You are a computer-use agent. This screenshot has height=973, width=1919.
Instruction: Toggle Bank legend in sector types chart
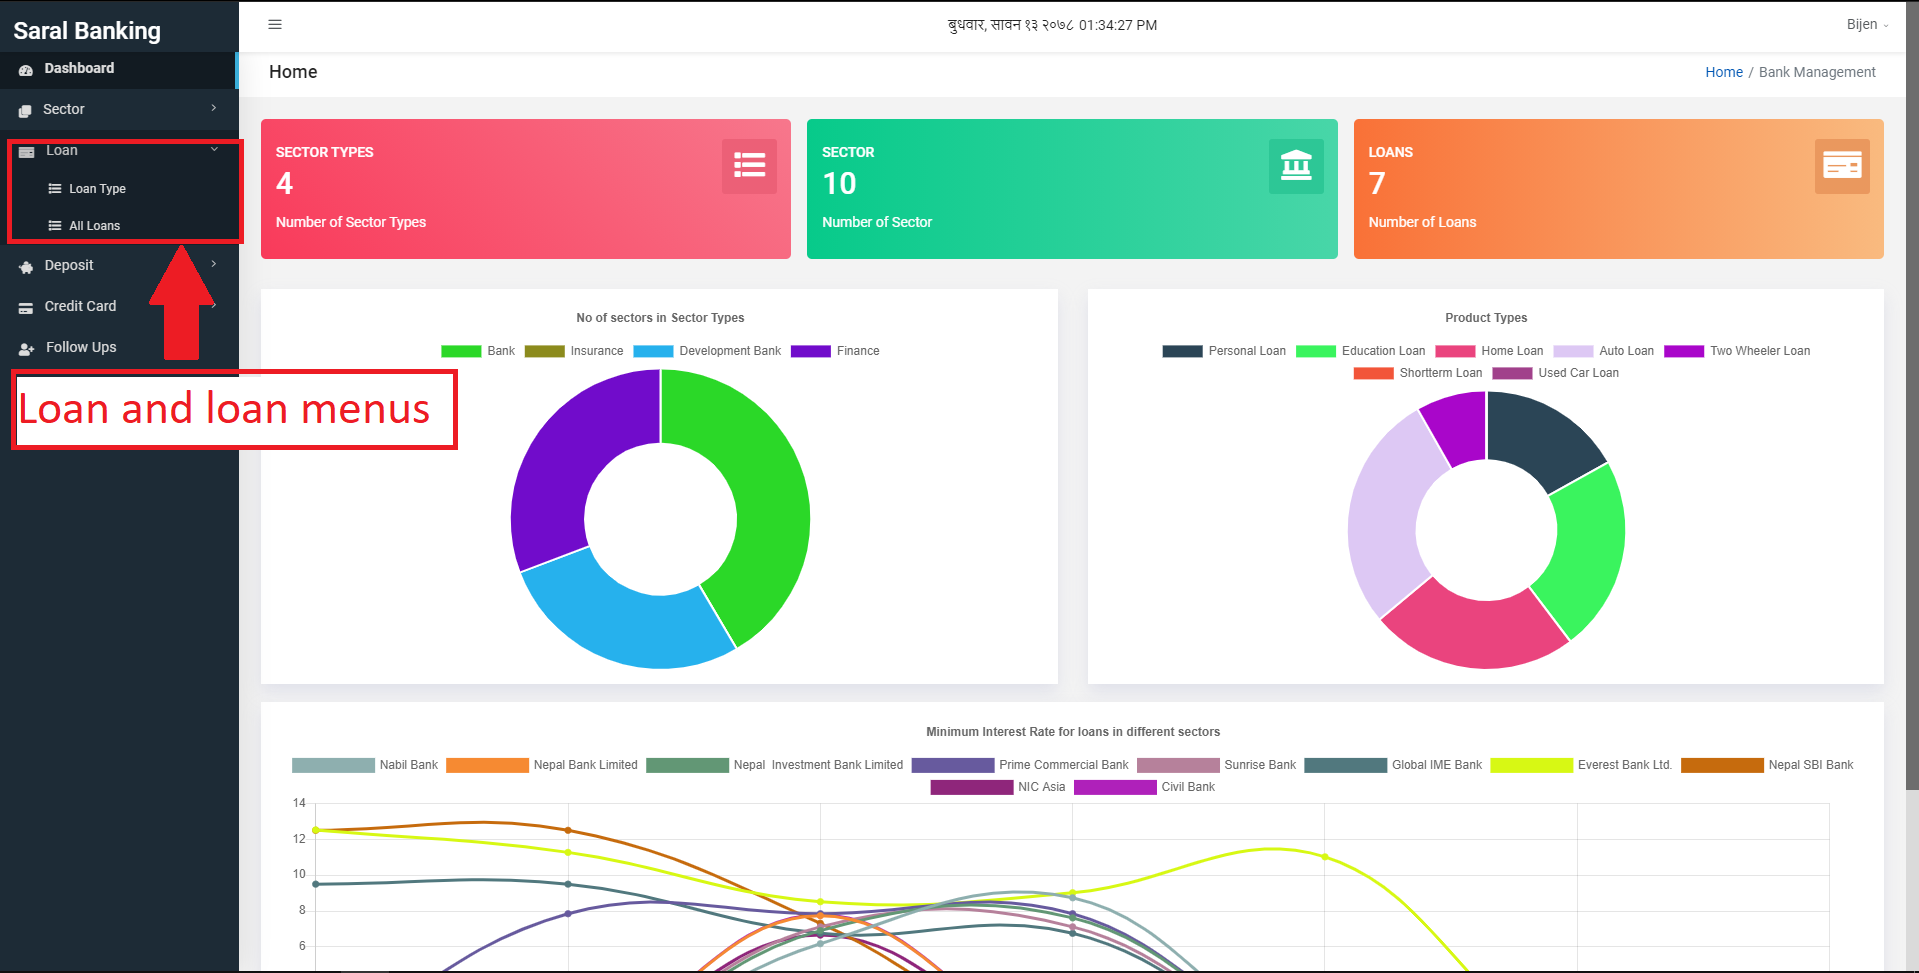478,351
